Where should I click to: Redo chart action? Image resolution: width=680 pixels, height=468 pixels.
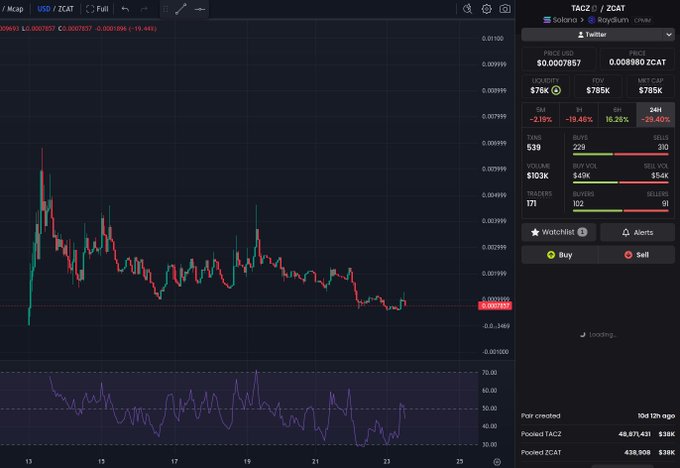(144, 9)
